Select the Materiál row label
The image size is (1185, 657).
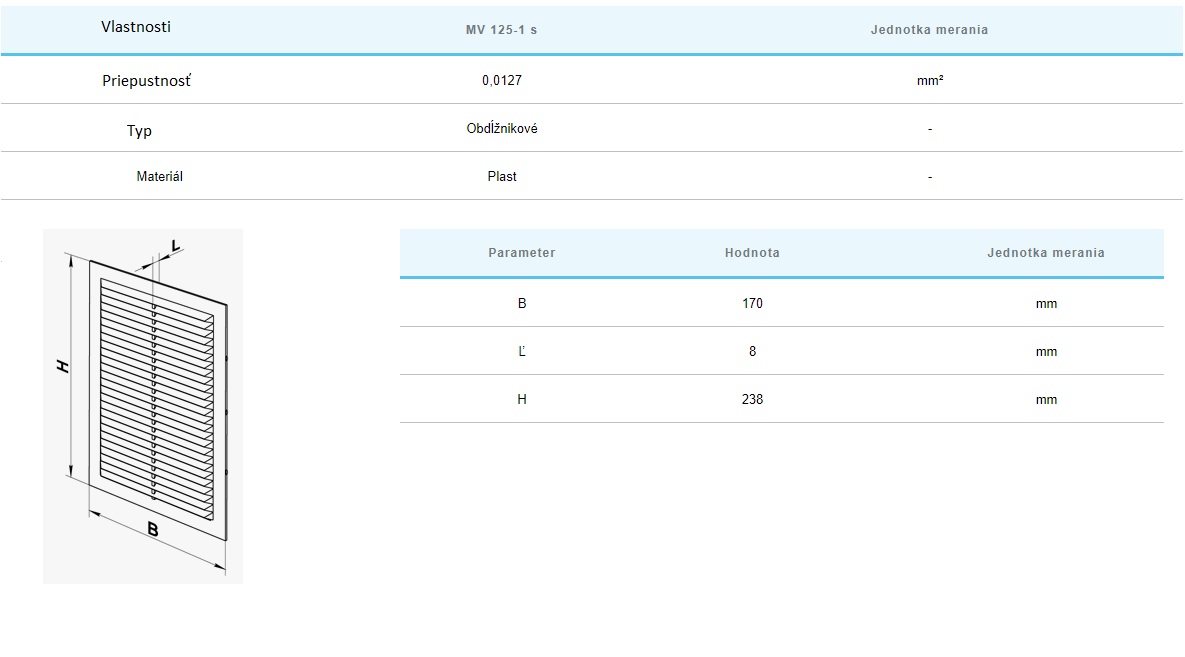(159, 176)
